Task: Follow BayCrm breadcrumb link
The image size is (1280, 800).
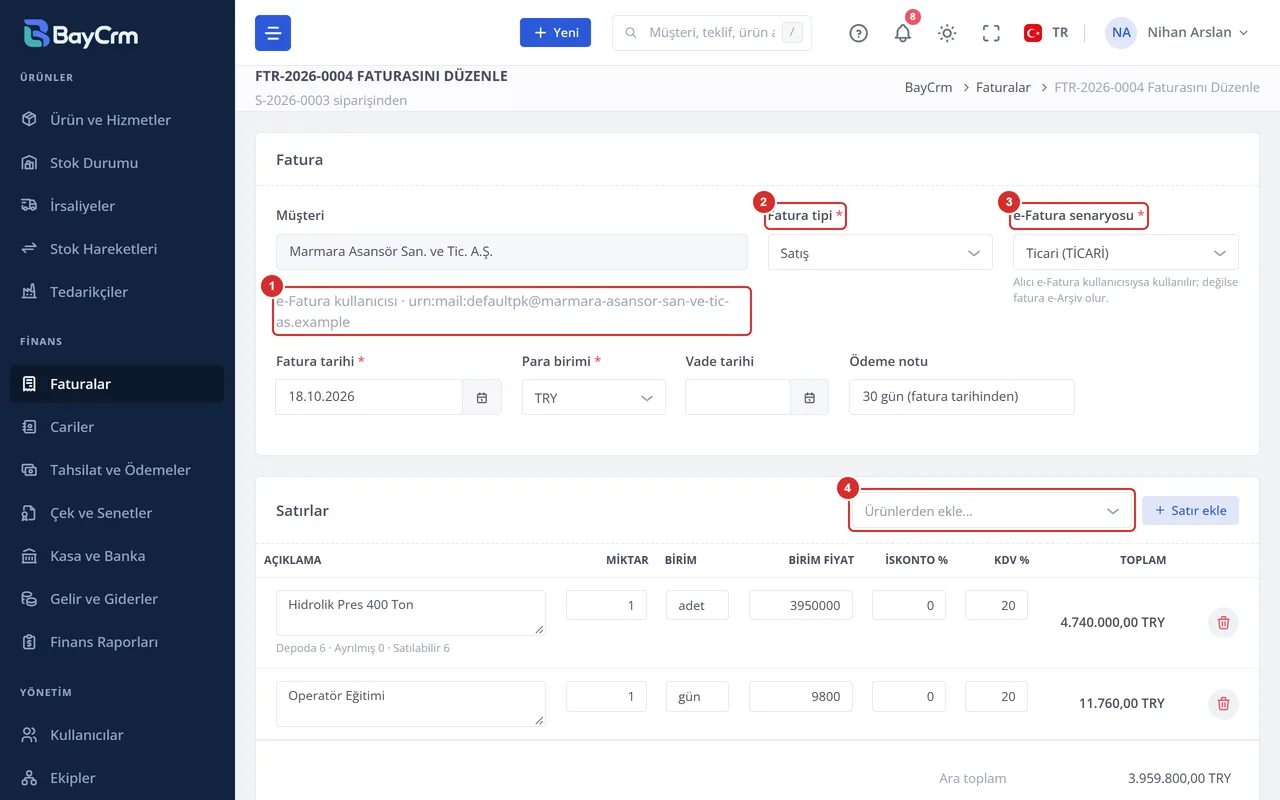Action: (x=928, y=88)
